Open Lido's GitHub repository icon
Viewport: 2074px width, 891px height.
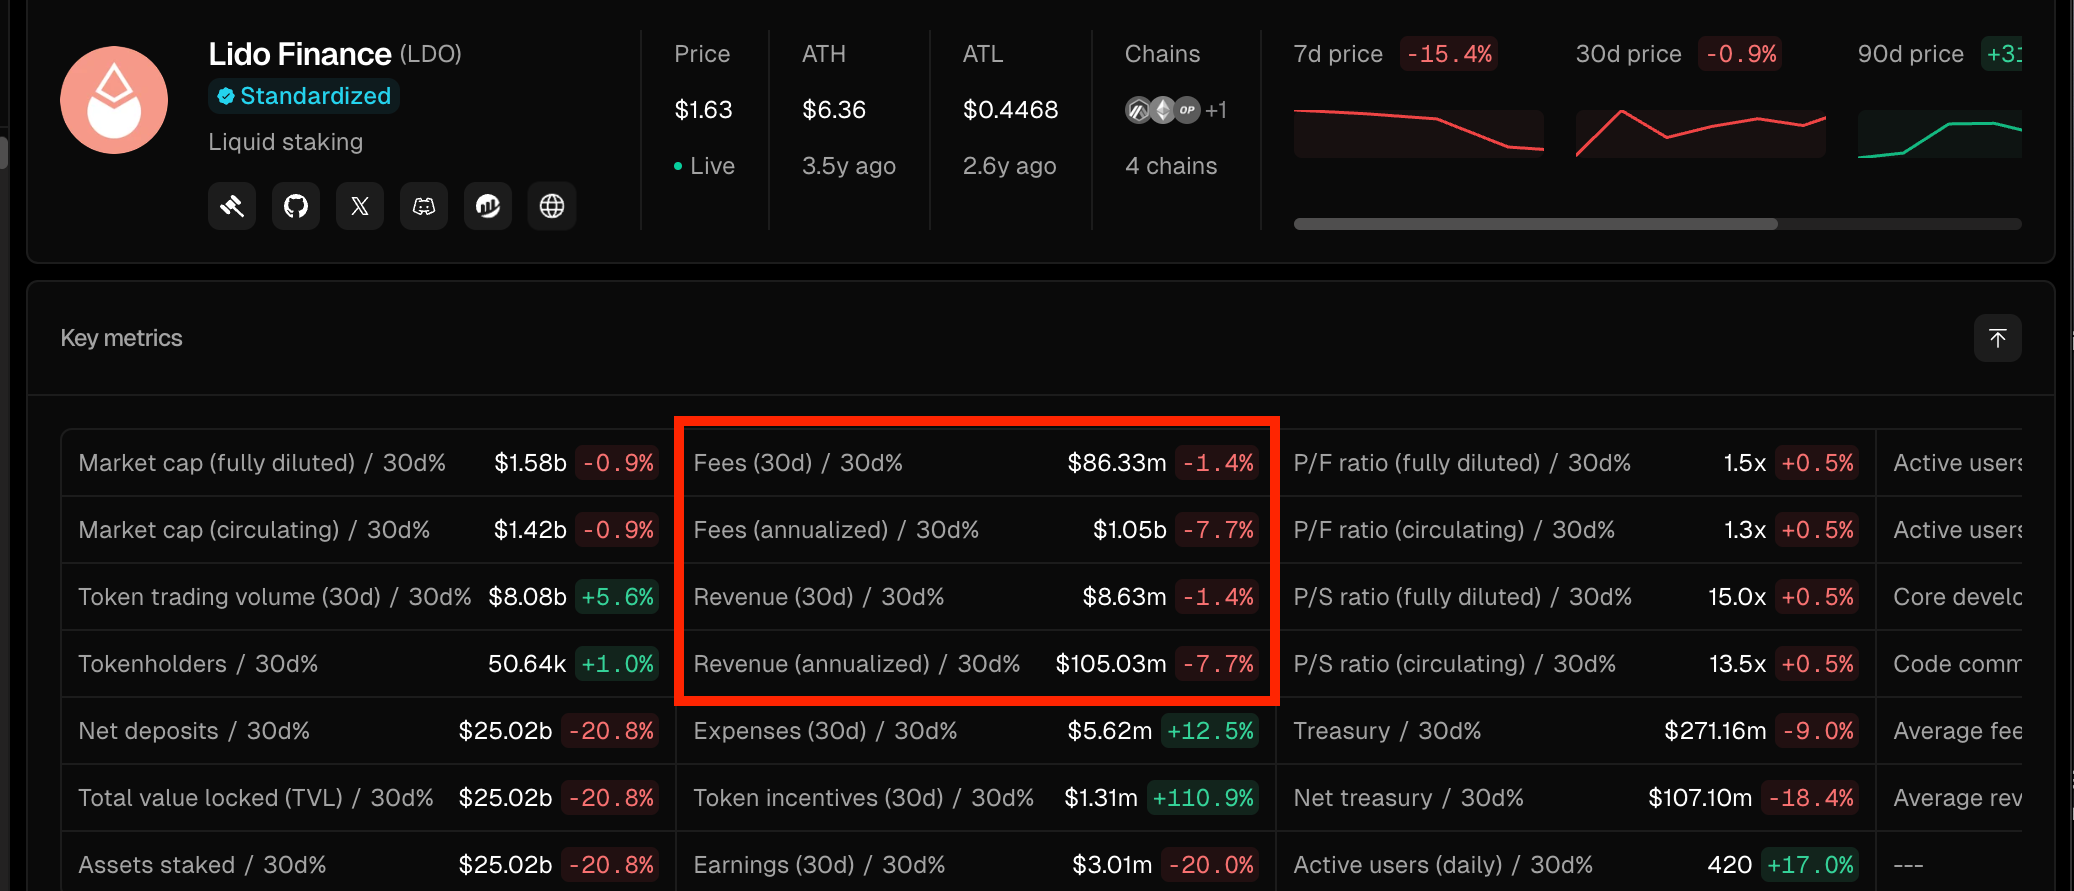click(x=296, y=206)
